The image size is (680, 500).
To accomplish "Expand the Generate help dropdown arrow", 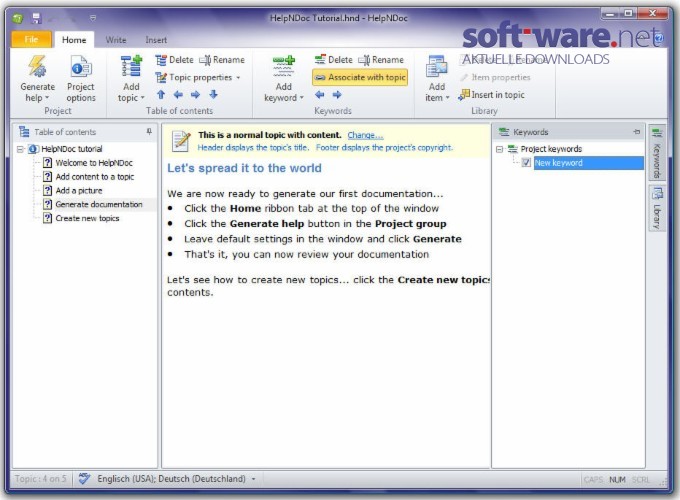I will pyautogui.click(x=47, y=98).
